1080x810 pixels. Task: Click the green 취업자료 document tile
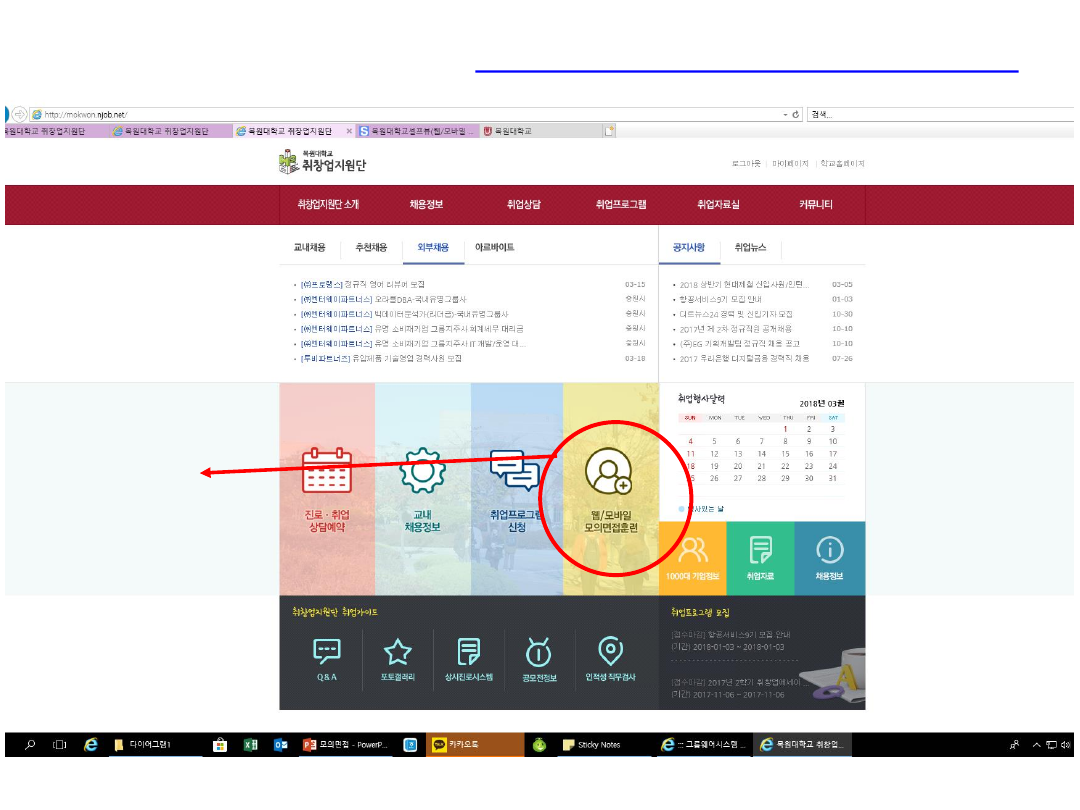click(x=761, y=557)
